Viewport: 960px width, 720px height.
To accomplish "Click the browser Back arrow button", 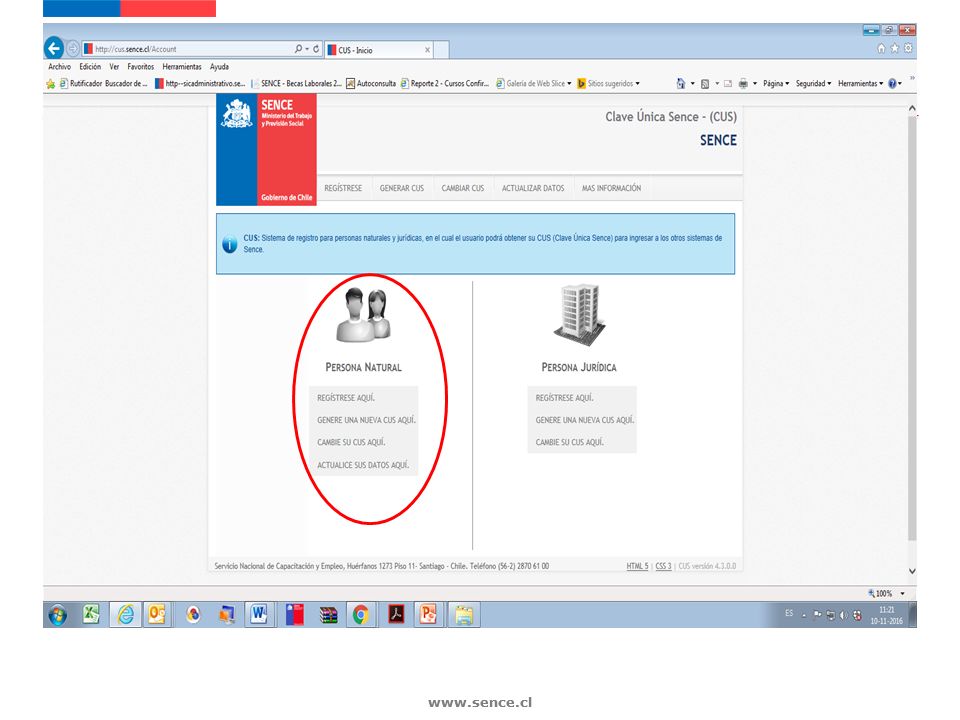I will click(x=54, y=48).
